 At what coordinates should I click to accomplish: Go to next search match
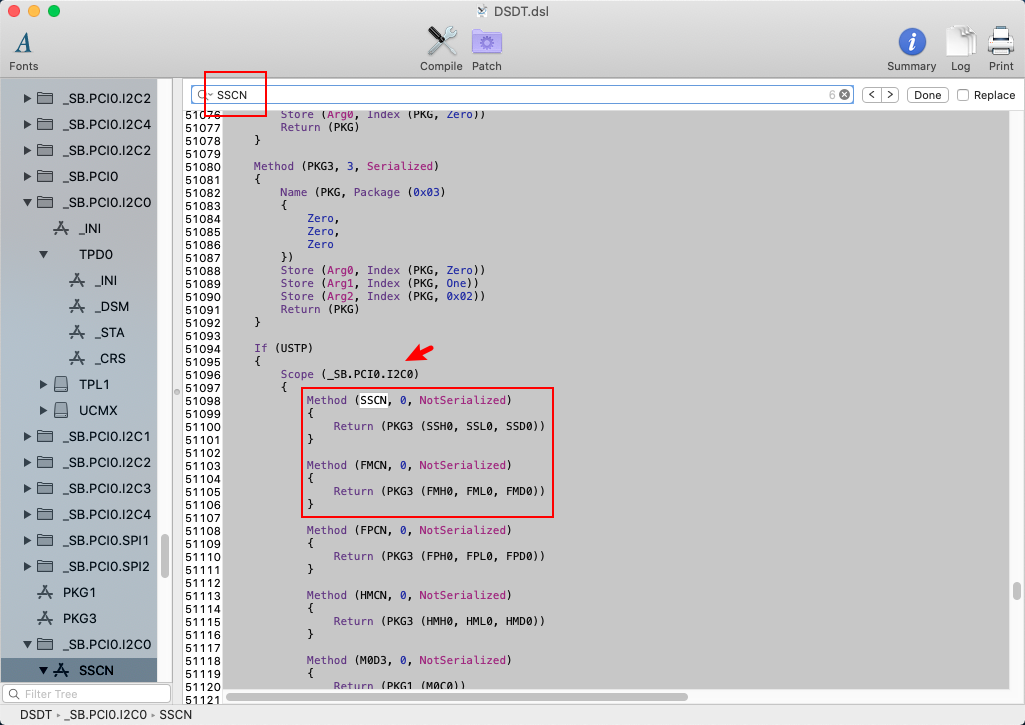point(890,95)
